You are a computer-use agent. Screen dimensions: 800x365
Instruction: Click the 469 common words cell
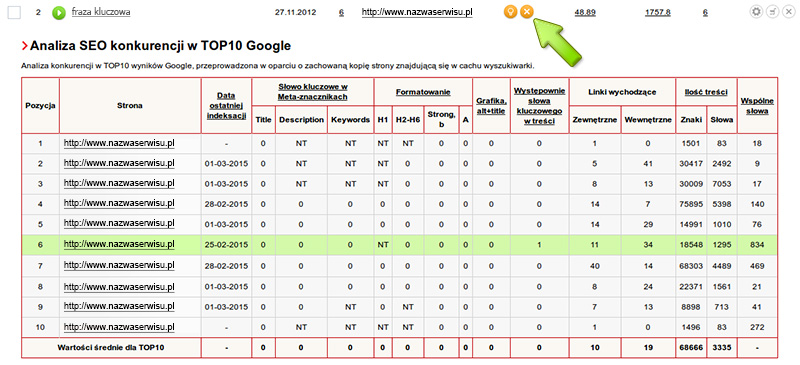coord(757,266)
